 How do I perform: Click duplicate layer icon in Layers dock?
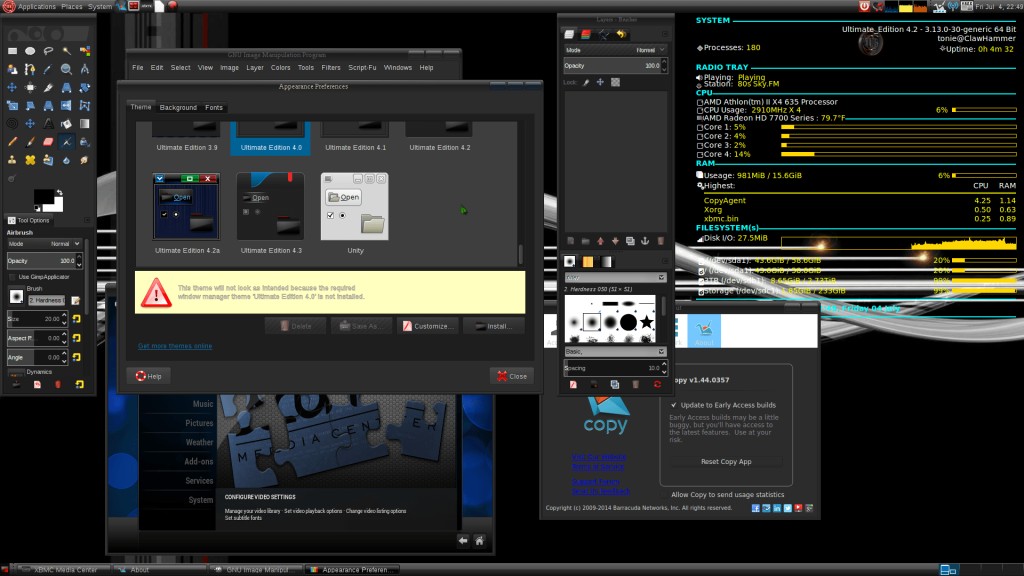click(630, 241)
